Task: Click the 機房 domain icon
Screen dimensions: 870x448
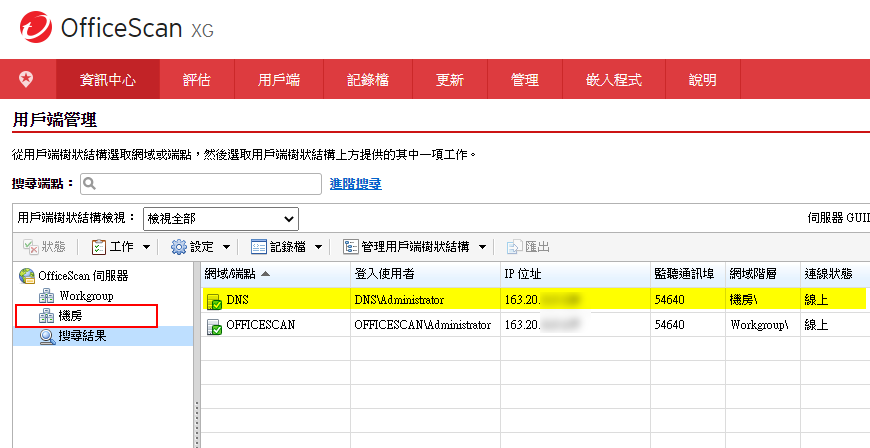Action: pyautogui.click(x=47, y=316)
